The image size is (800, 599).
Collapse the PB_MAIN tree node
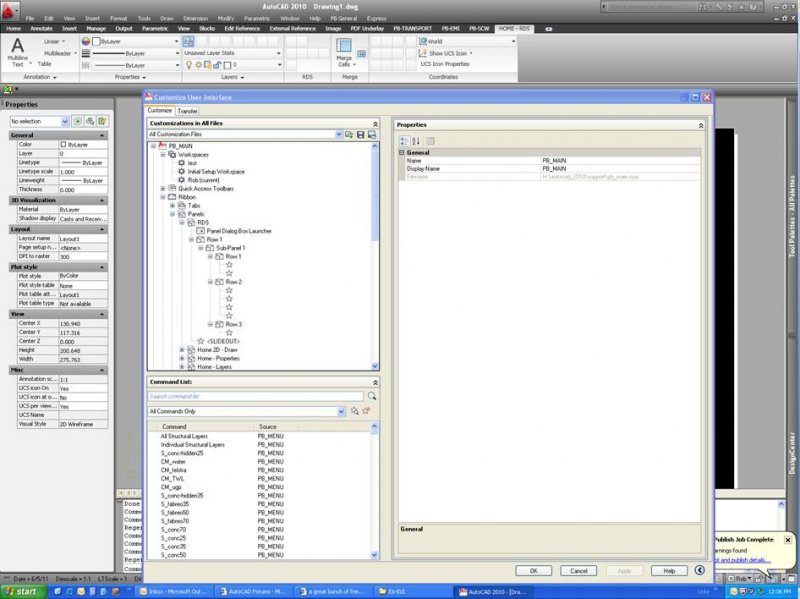coord(153,146)
